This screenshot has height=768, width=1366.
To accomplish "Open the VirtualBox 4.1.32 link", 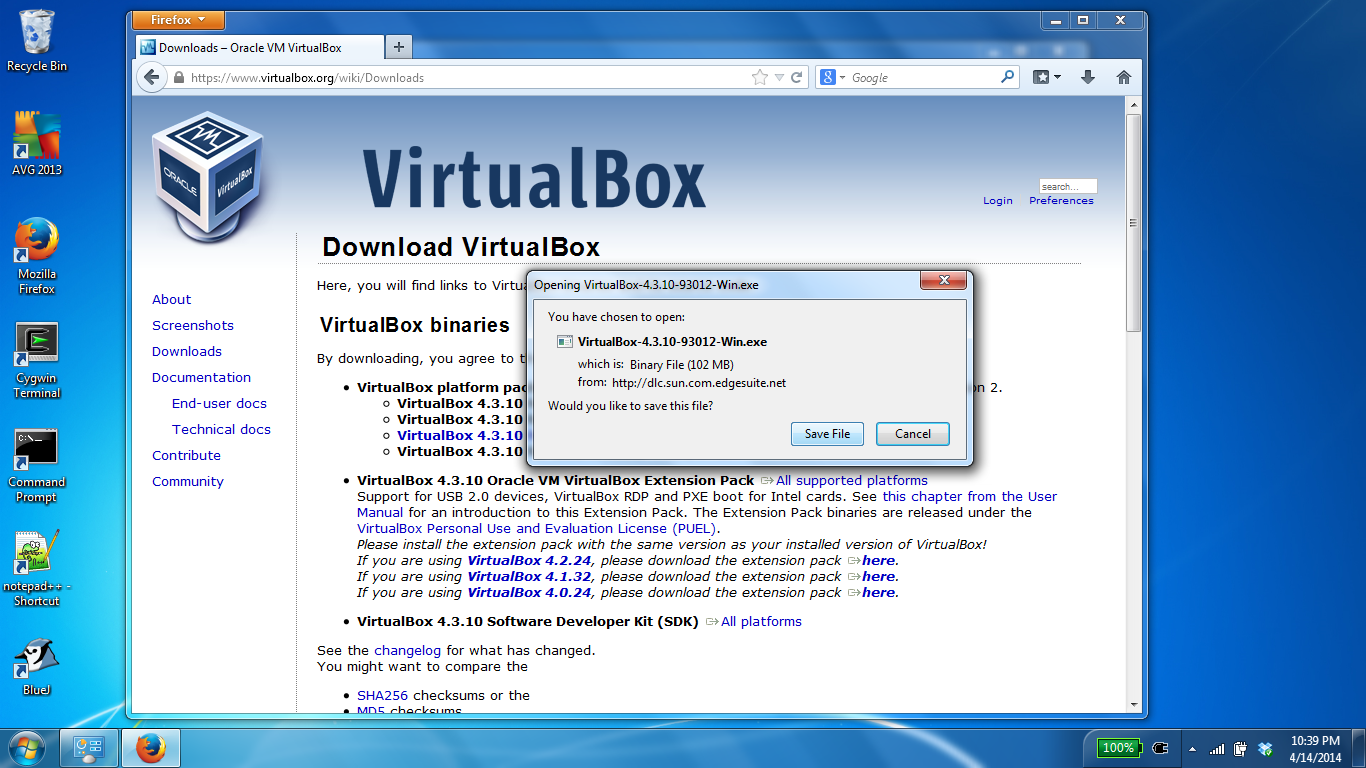I will (530, 576).
